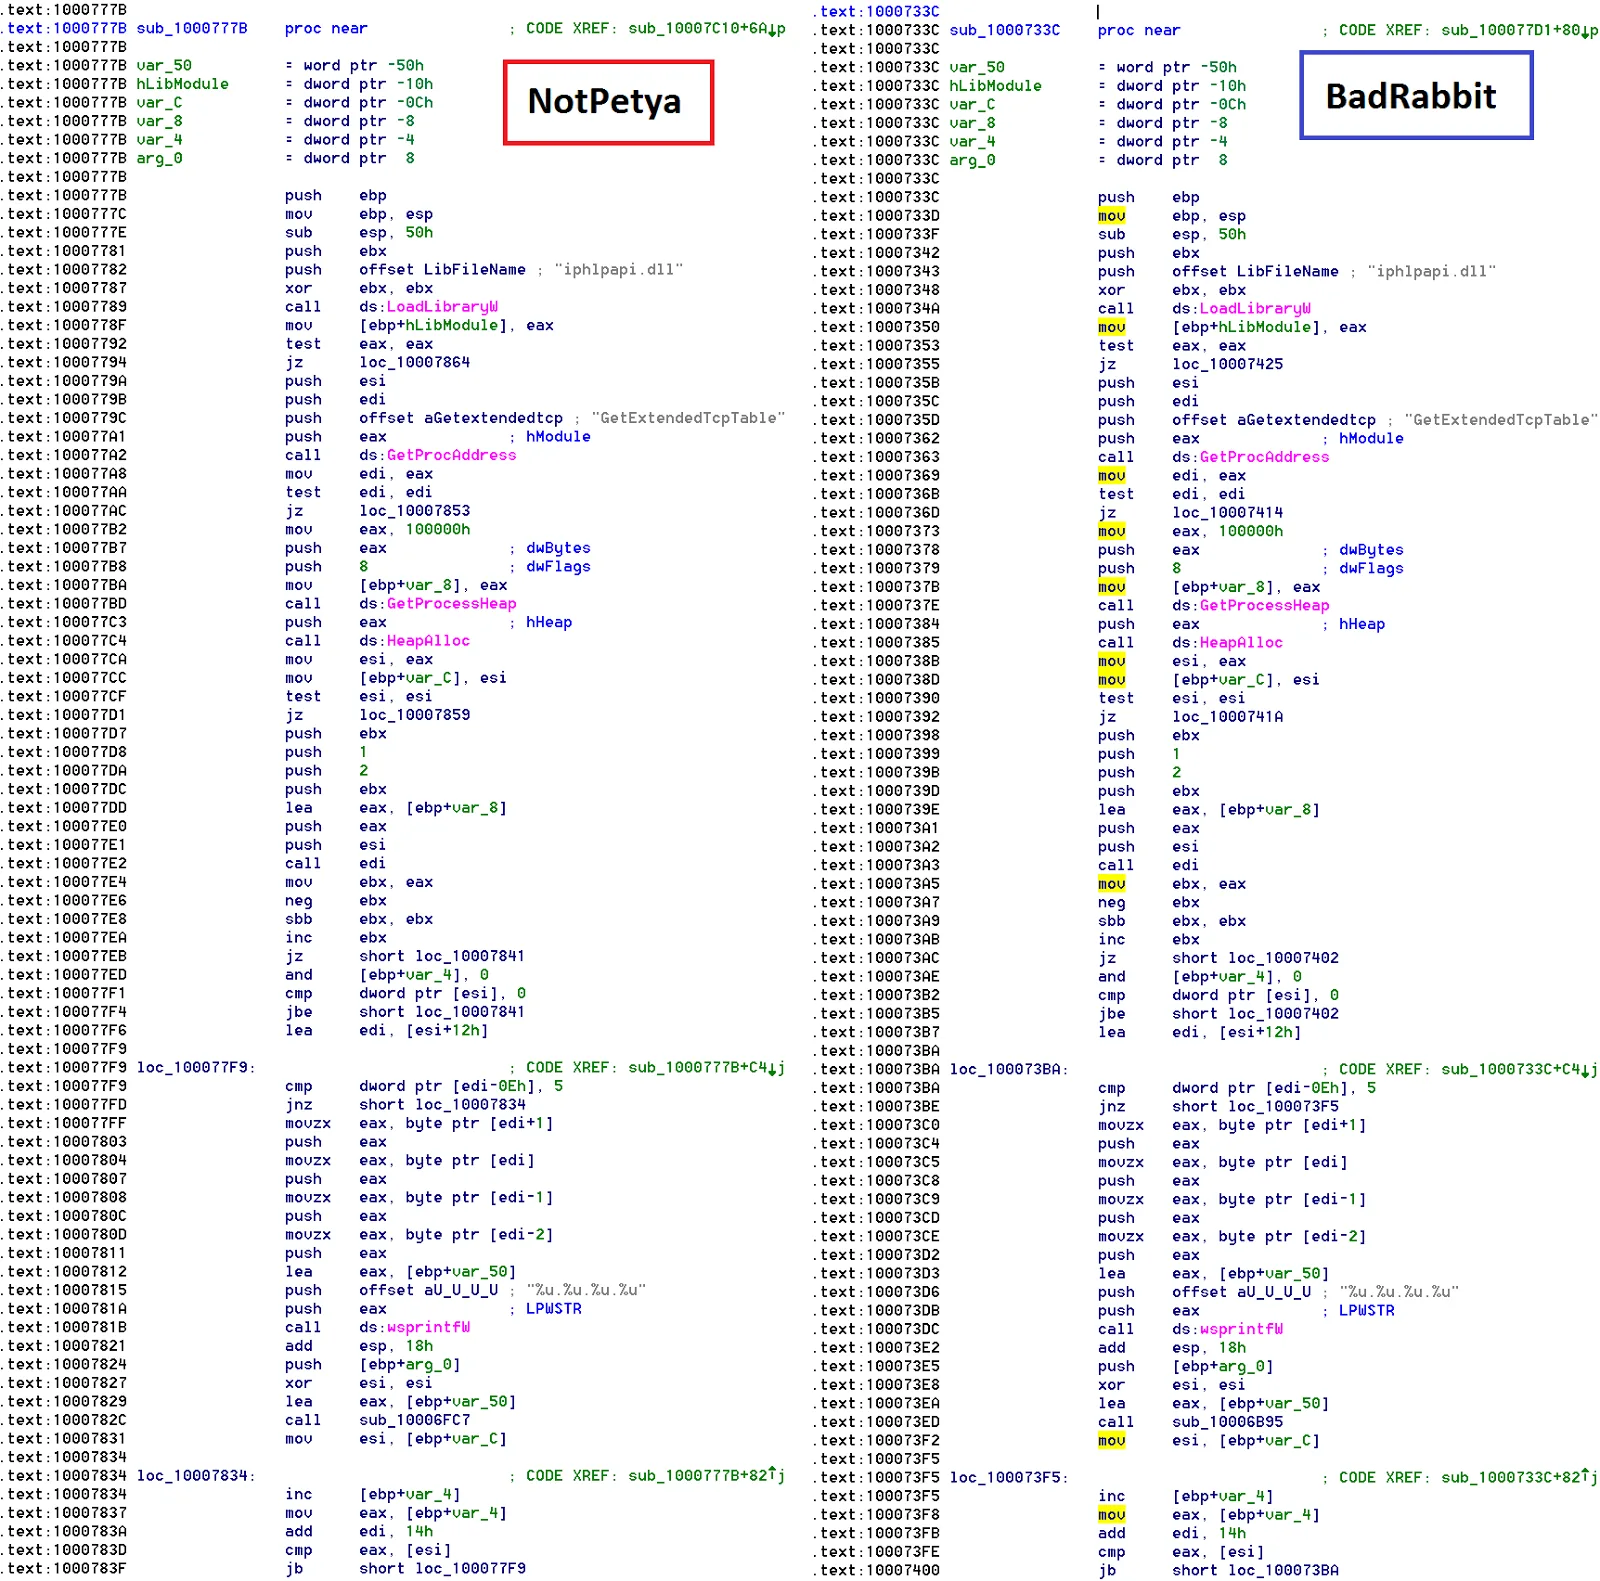Select hLibModule variable declaration in BadRabbit listing
The width and height of the screenshot is (1600, 1581).
pos(996,86)
